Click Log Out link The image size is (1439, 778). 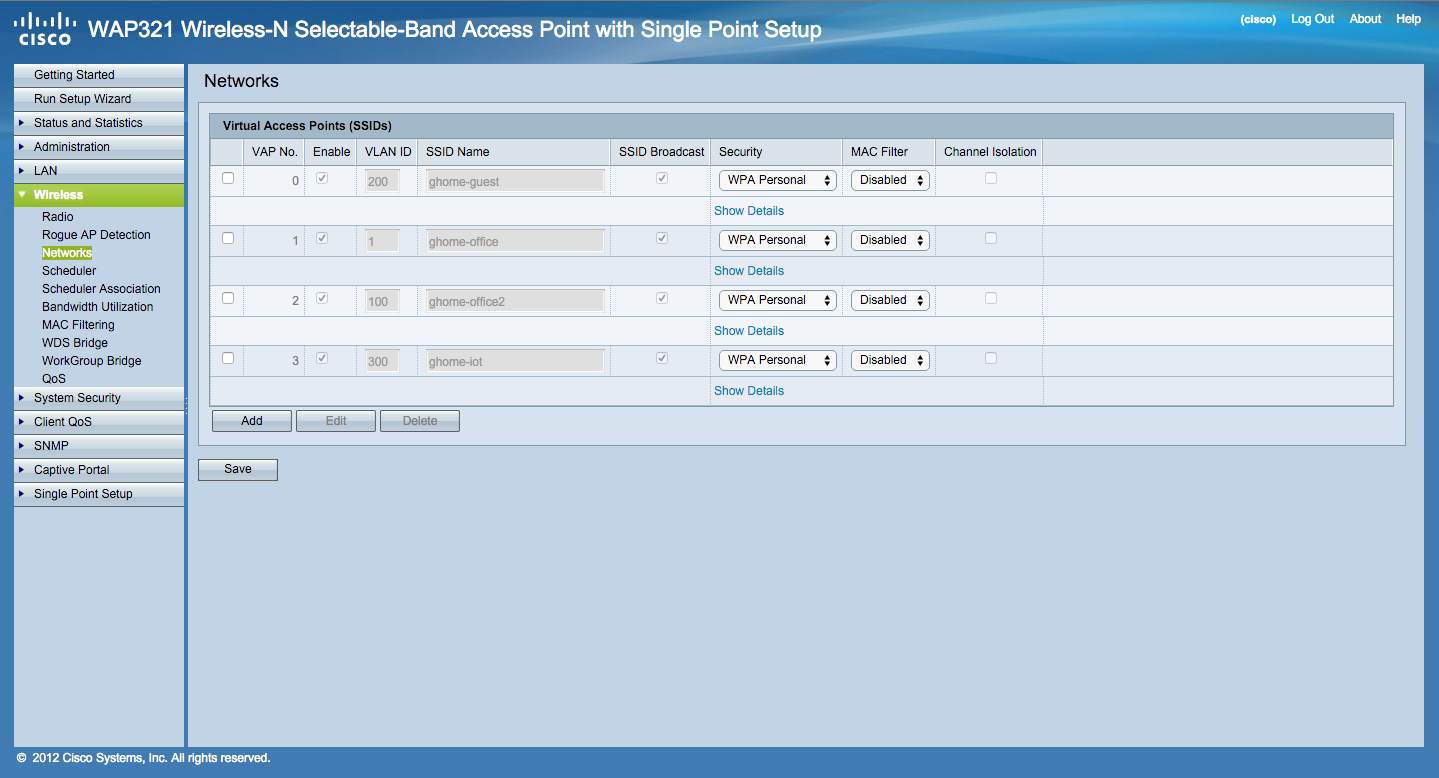click(1312, 19)
